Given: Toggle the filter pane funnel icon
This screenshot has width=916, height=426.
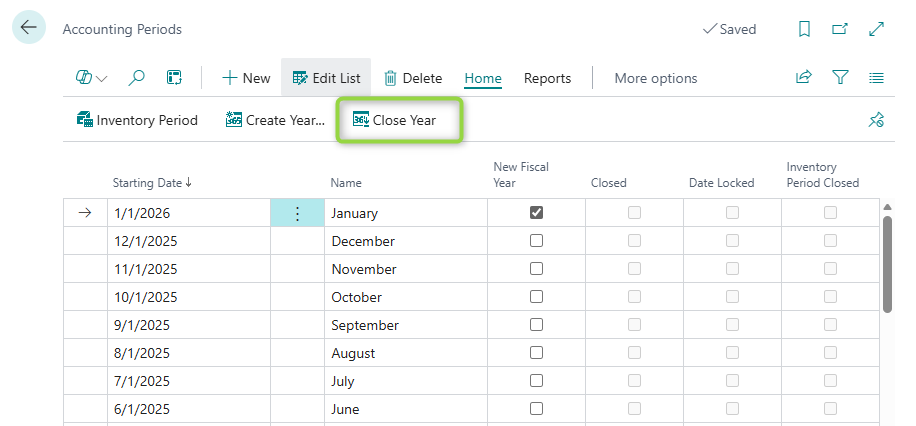Looking at the screenshot, I should pyautogui.click(x=840, y=78).
